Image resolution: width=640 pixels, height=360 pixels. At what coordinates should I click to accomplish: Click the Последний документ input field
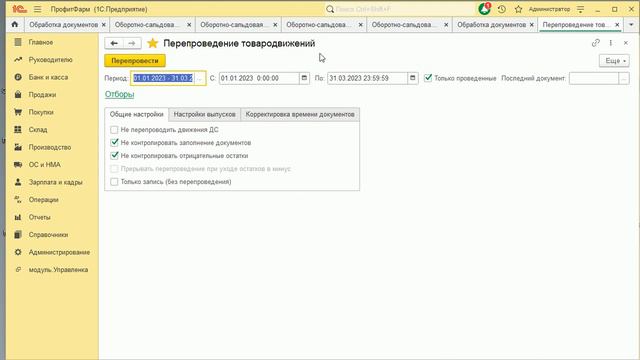point(594,78)
